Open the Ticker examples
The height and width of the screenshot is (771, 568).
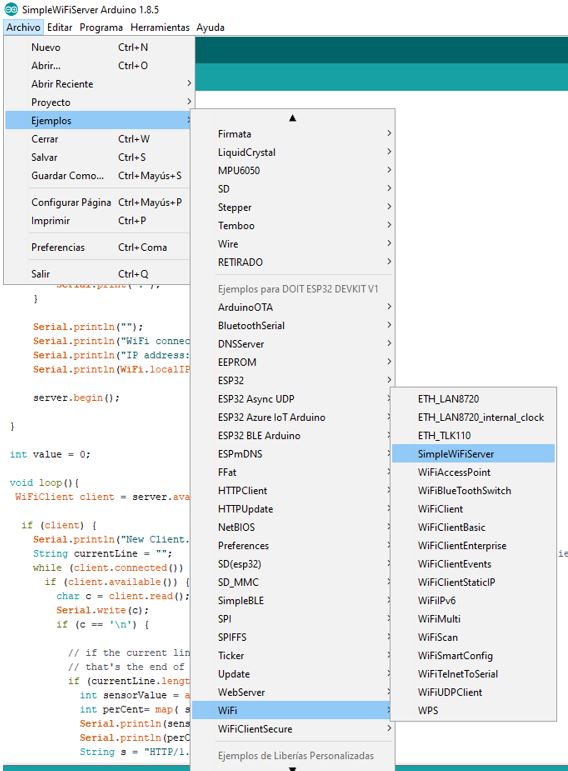pyautogui.click(x=293, y=656)
